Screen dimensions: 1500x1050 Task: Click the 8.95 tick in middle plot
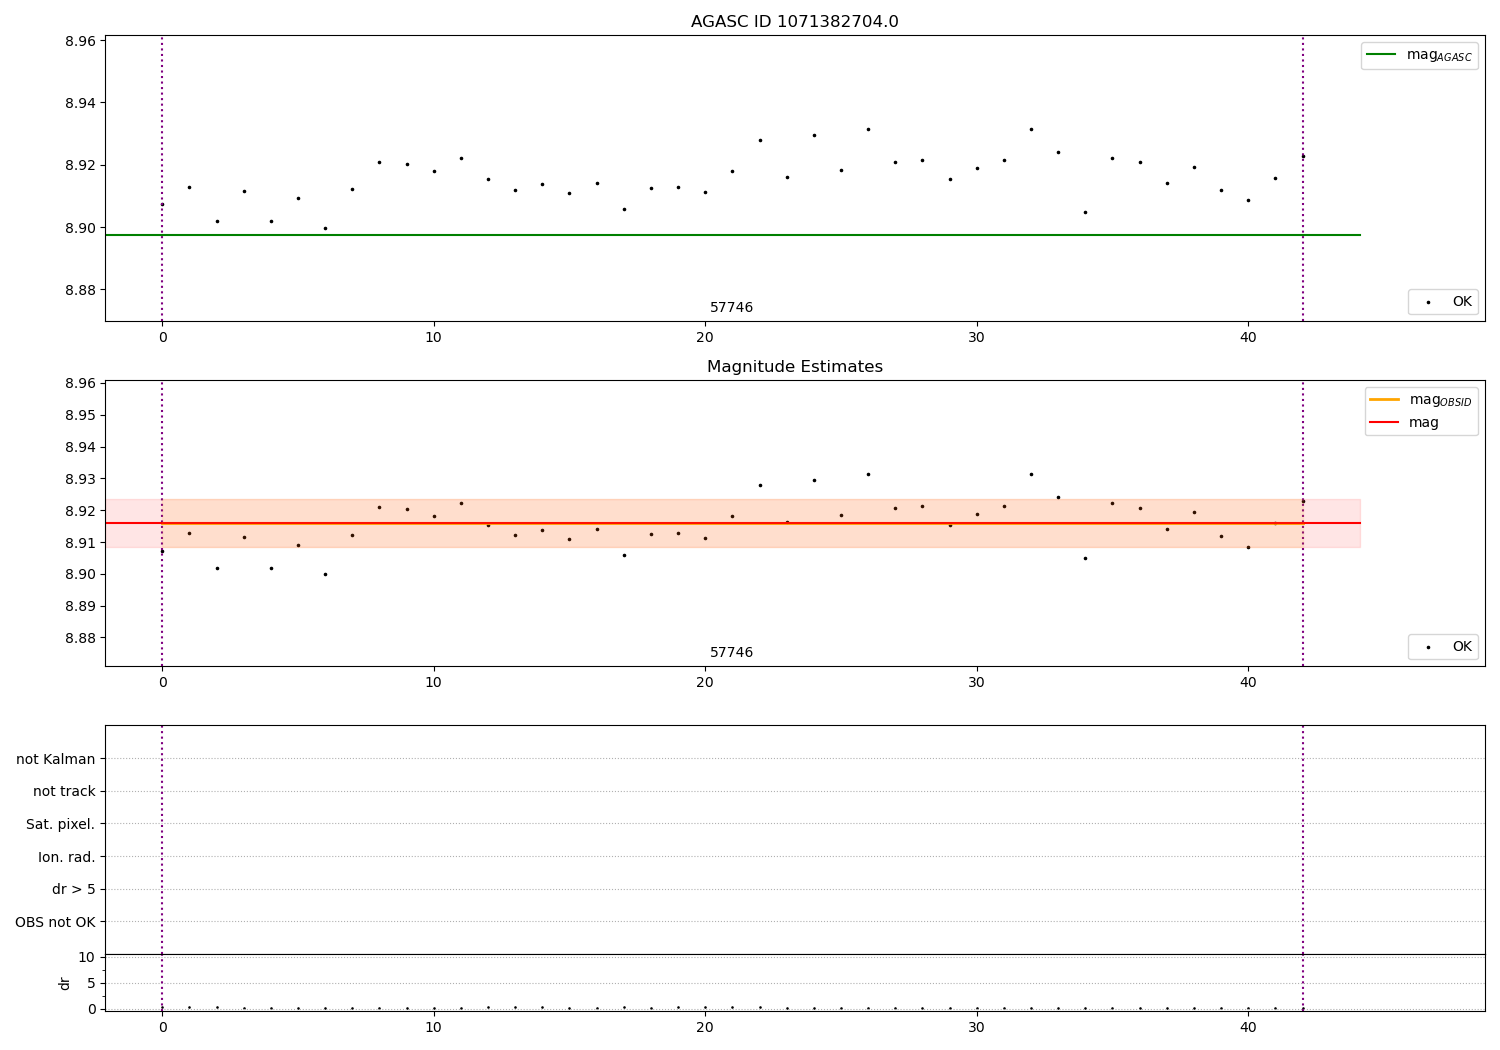click(80, 415)
